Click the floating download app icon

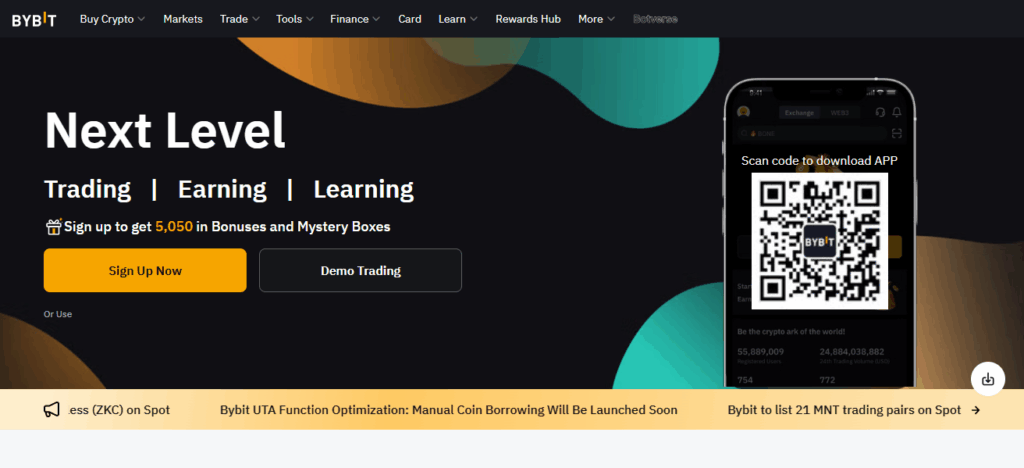click(987, 378)
